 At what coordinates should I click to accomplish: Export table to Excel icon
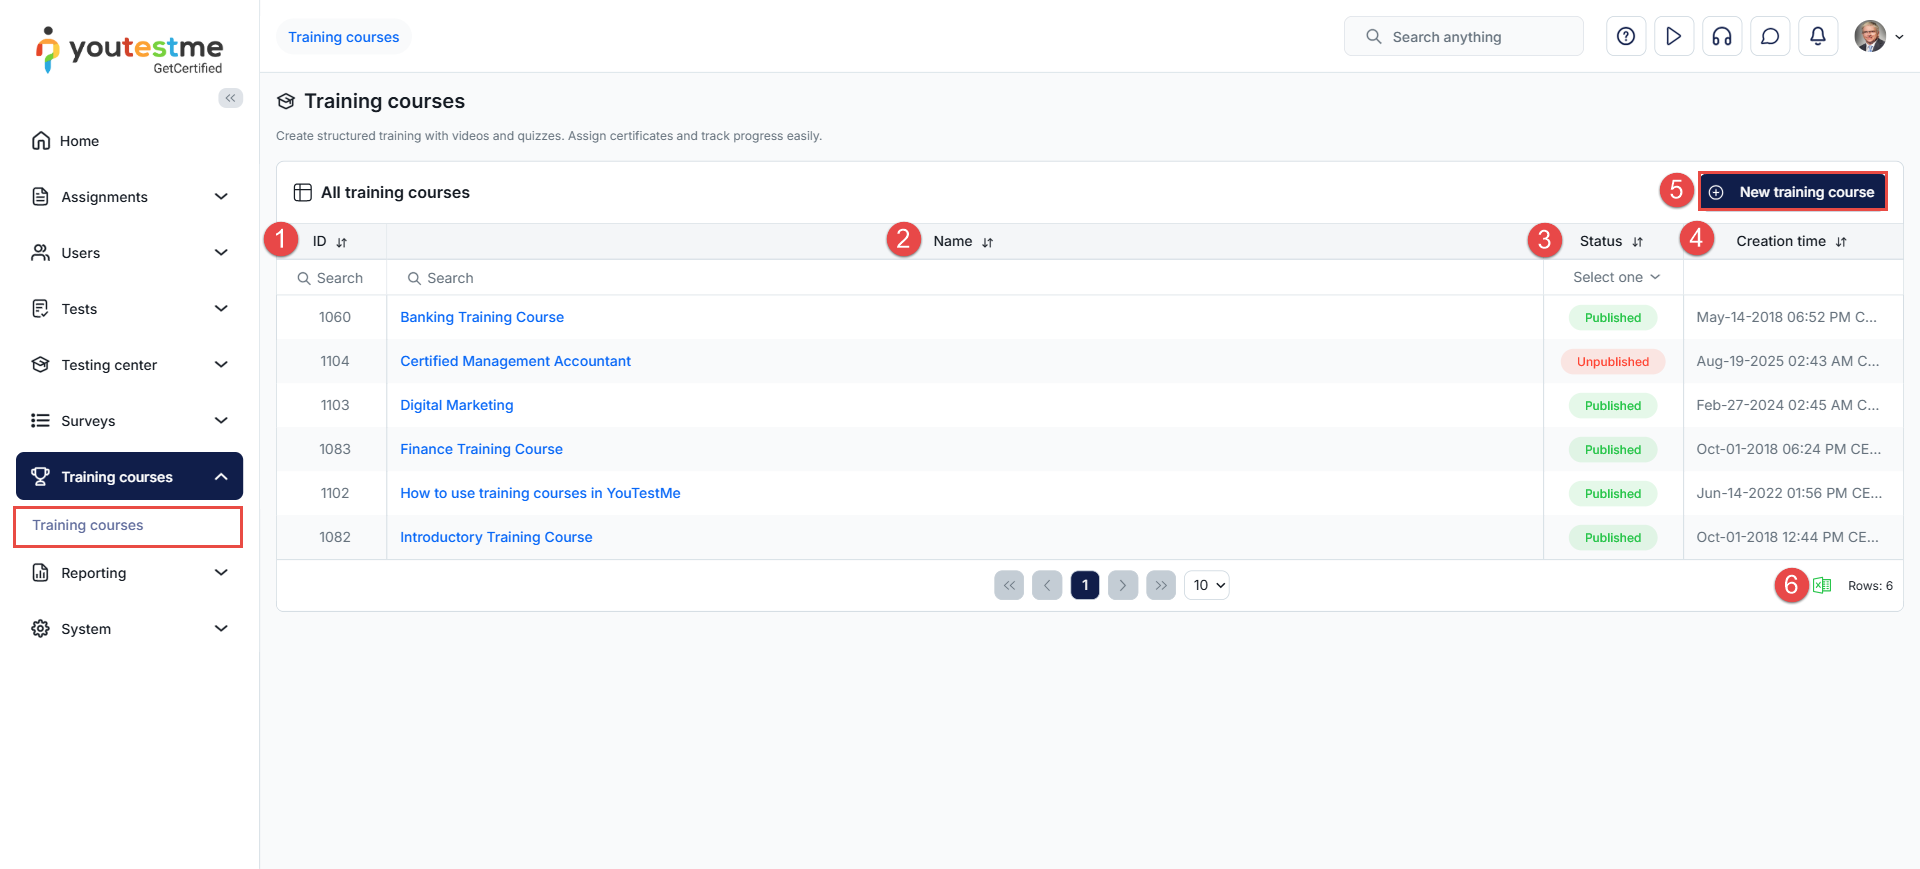pyautogui.click(x=1822, y=585)
